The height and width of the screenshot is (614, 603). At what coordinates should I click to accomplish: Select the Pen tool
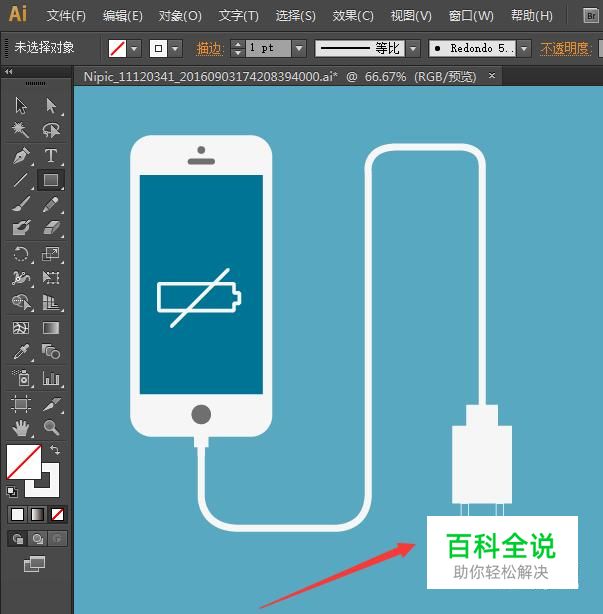(x=21, y=155)
